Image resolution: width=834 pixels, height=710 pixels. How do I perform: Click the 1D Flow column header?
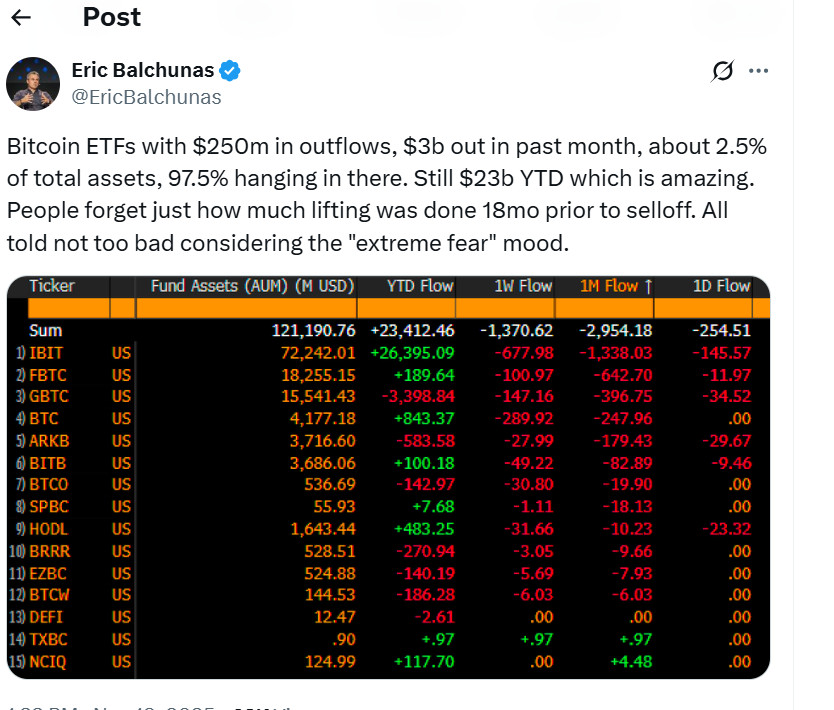(x=721, y=286)
